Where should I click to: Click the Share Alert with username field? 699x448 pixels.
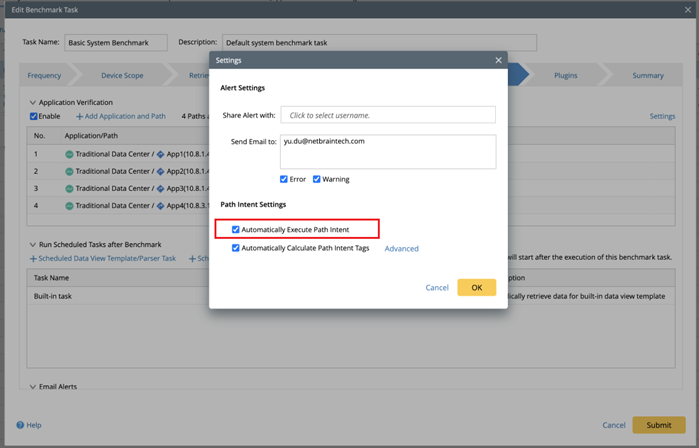(x=388, y=115)
